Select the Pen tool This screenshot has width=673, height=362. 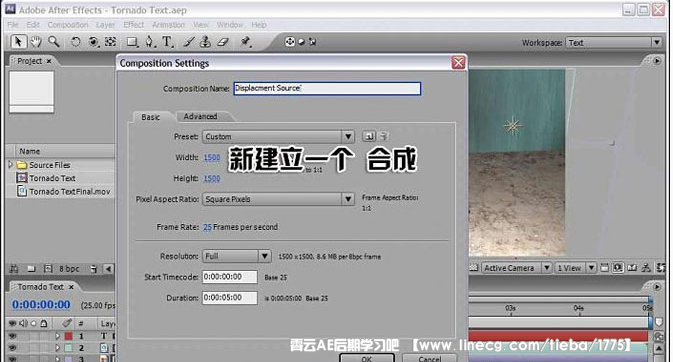[149, 42]
